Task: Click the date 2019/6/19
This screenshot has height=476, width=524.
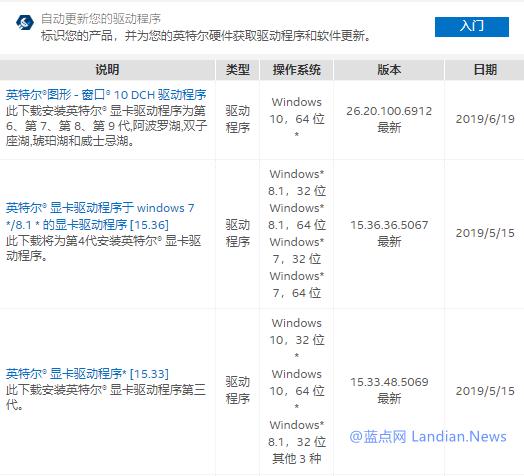Action: [485, 119]
